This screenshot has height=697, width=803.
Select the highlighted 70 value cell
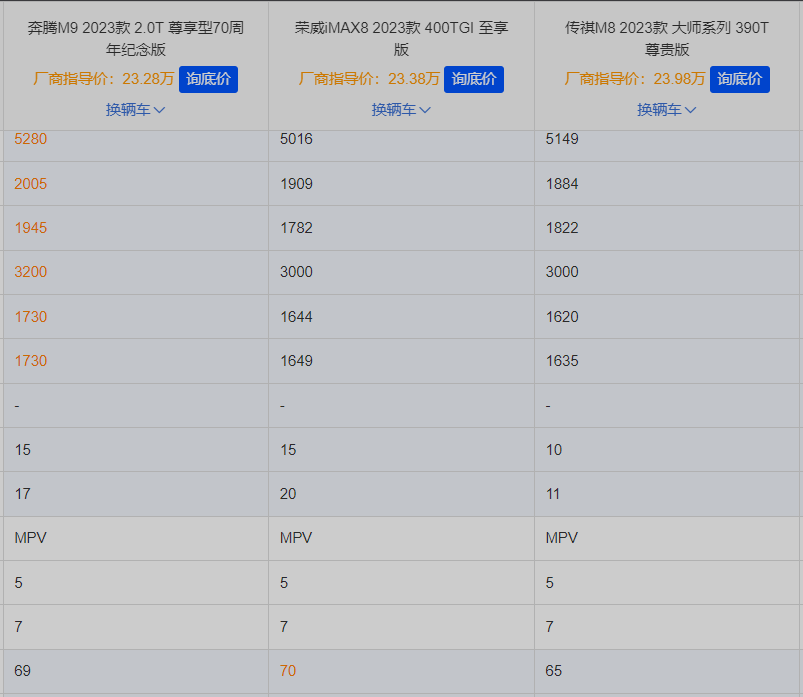pyautogui.click(x=288, y=670)
